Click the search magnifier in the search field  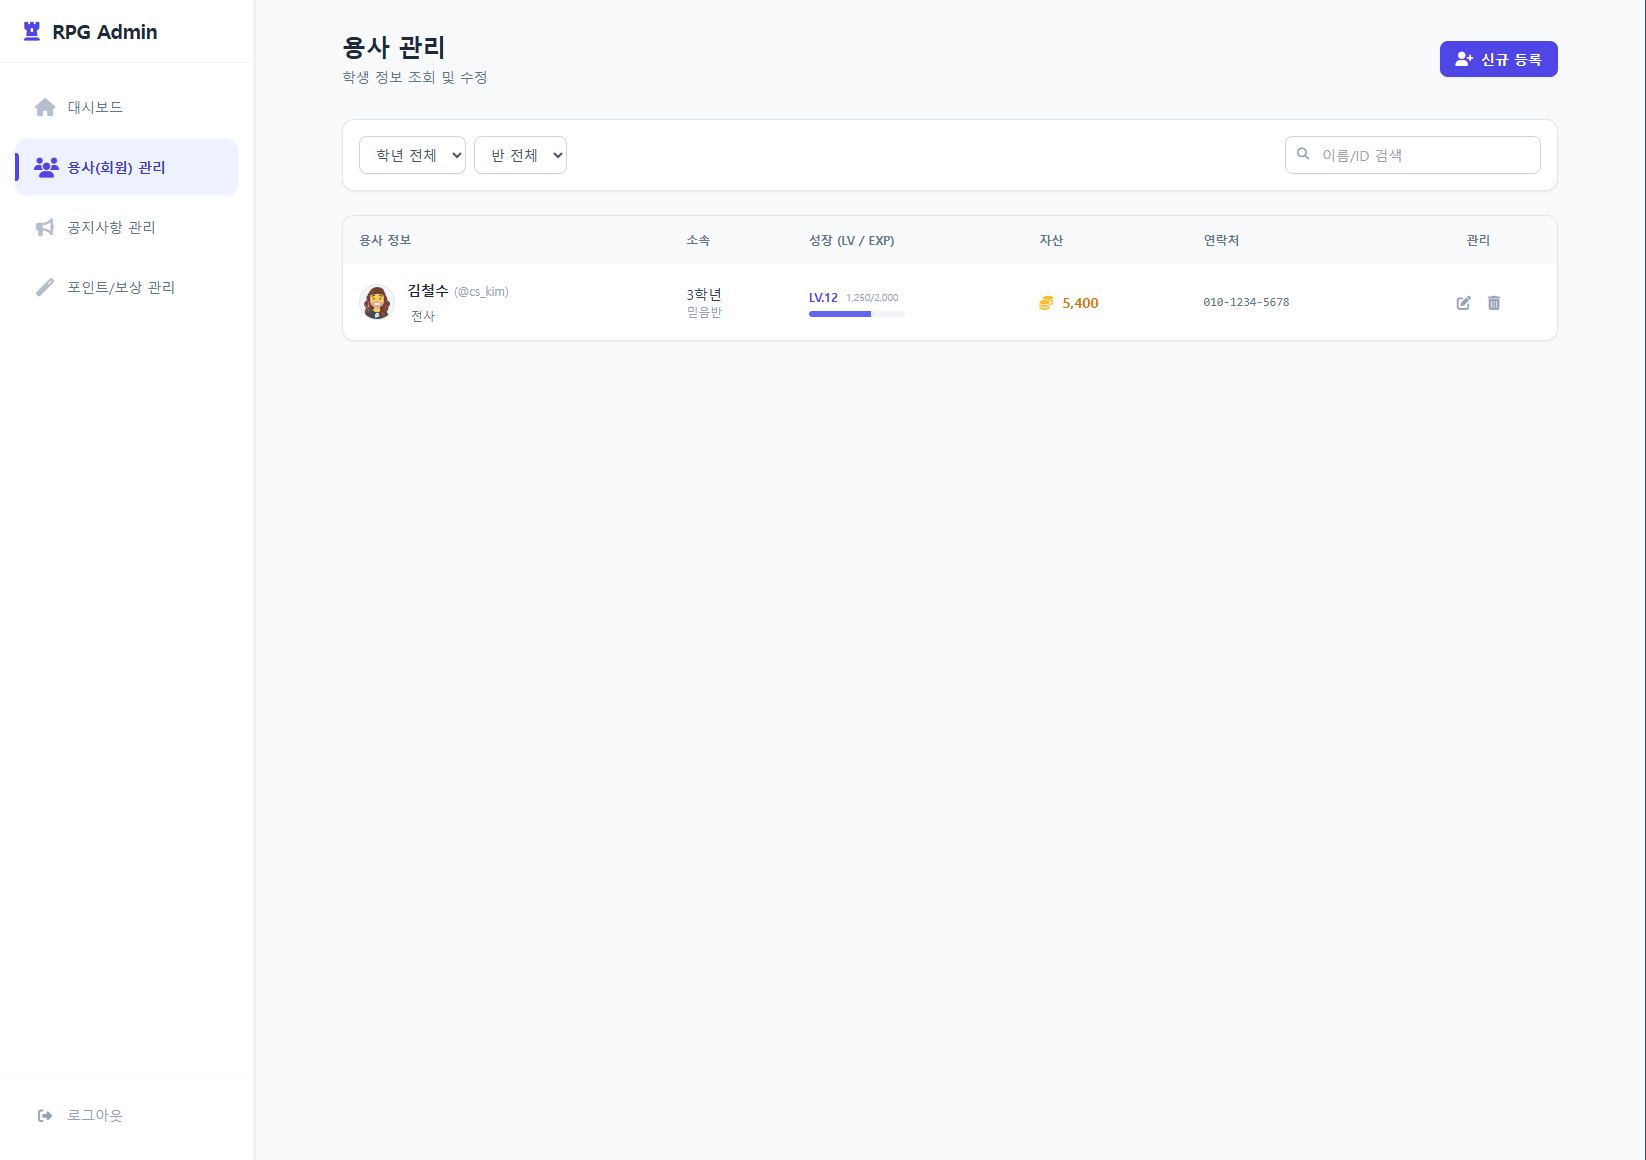(x=1303, y=154)
